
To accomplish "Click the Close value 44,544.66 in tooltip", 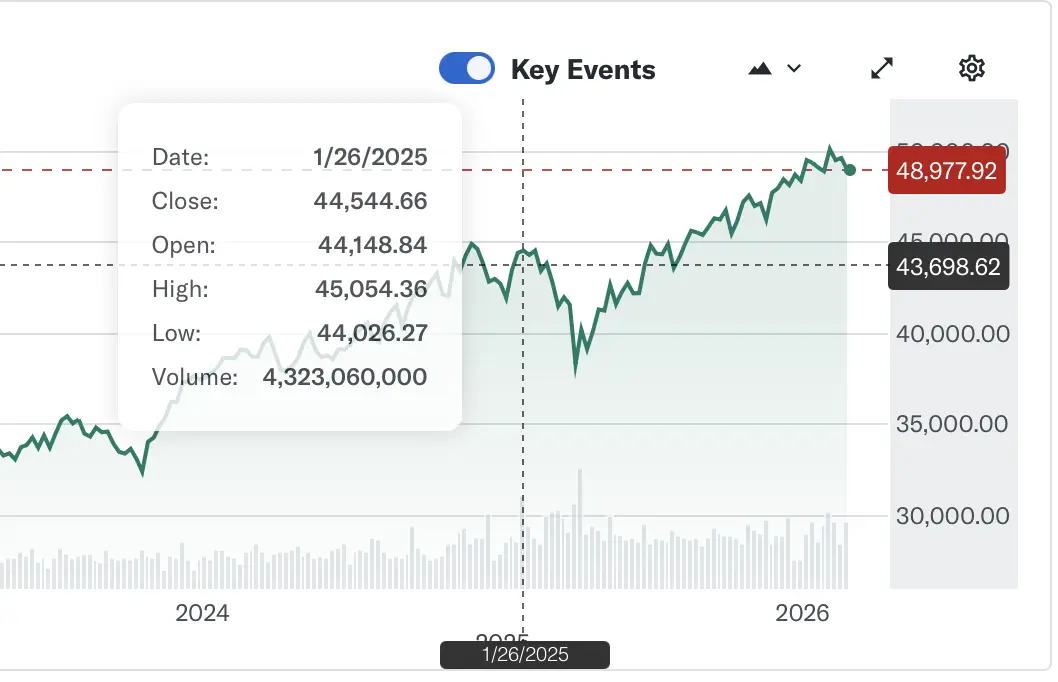I will pos(370,201).
